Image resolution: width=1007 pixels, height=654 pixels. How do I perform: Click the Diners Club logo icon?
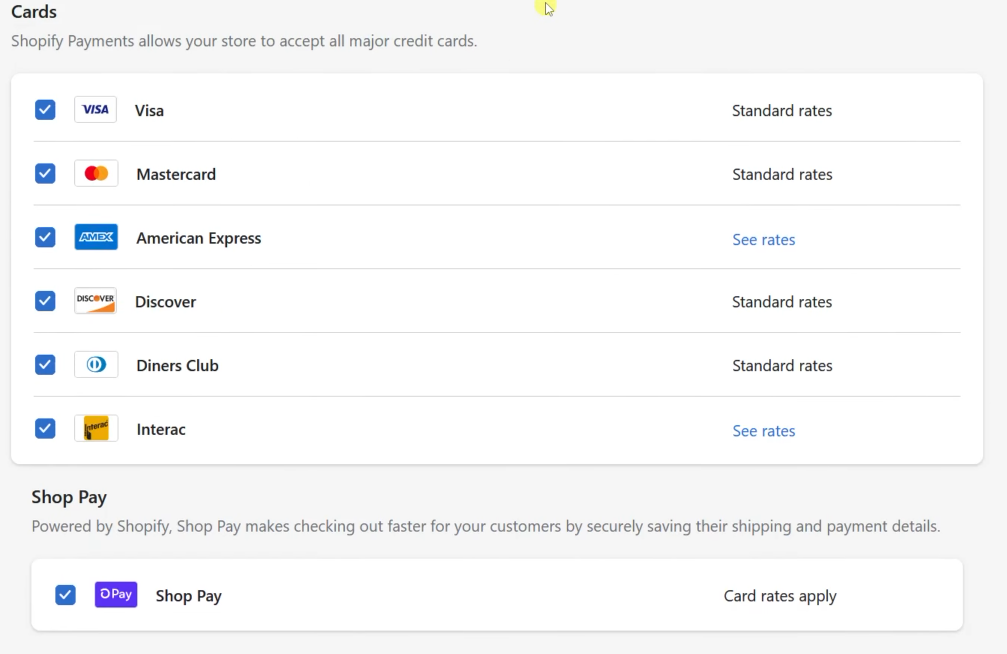click(96, 365)
